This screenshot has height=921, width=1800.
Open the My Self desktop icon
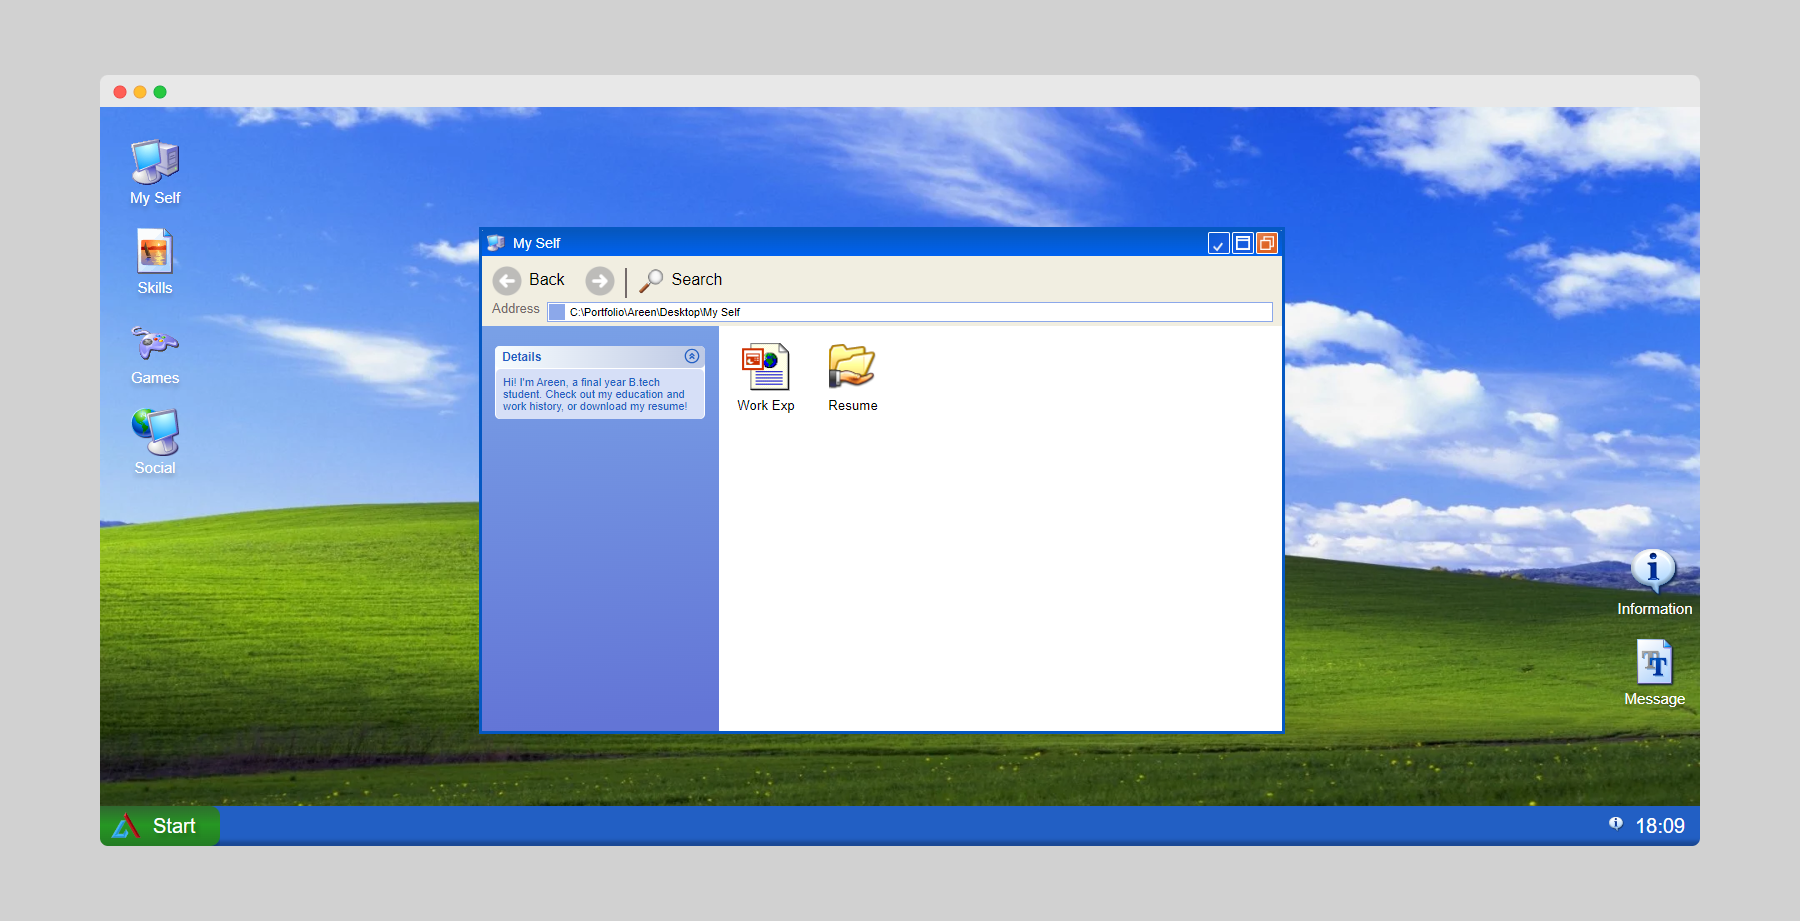coord(155,172)
